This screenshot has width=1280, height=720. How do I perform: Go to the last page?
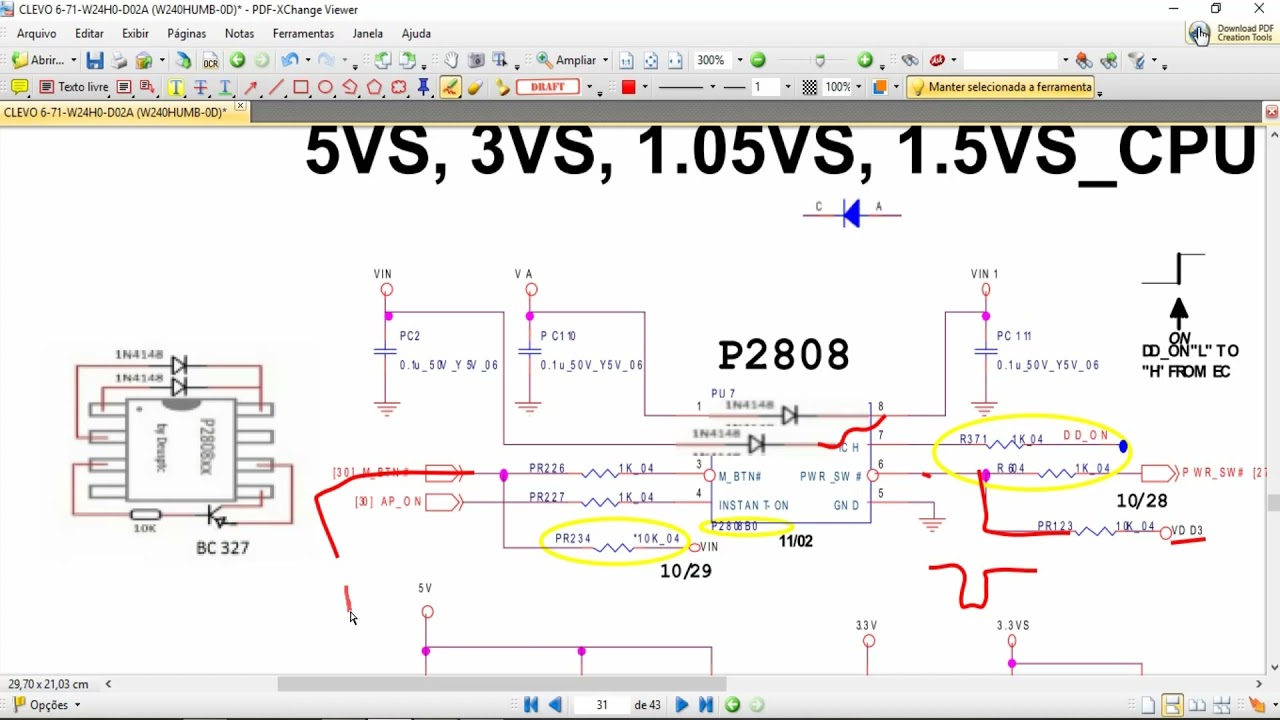[x=705, y=705]
